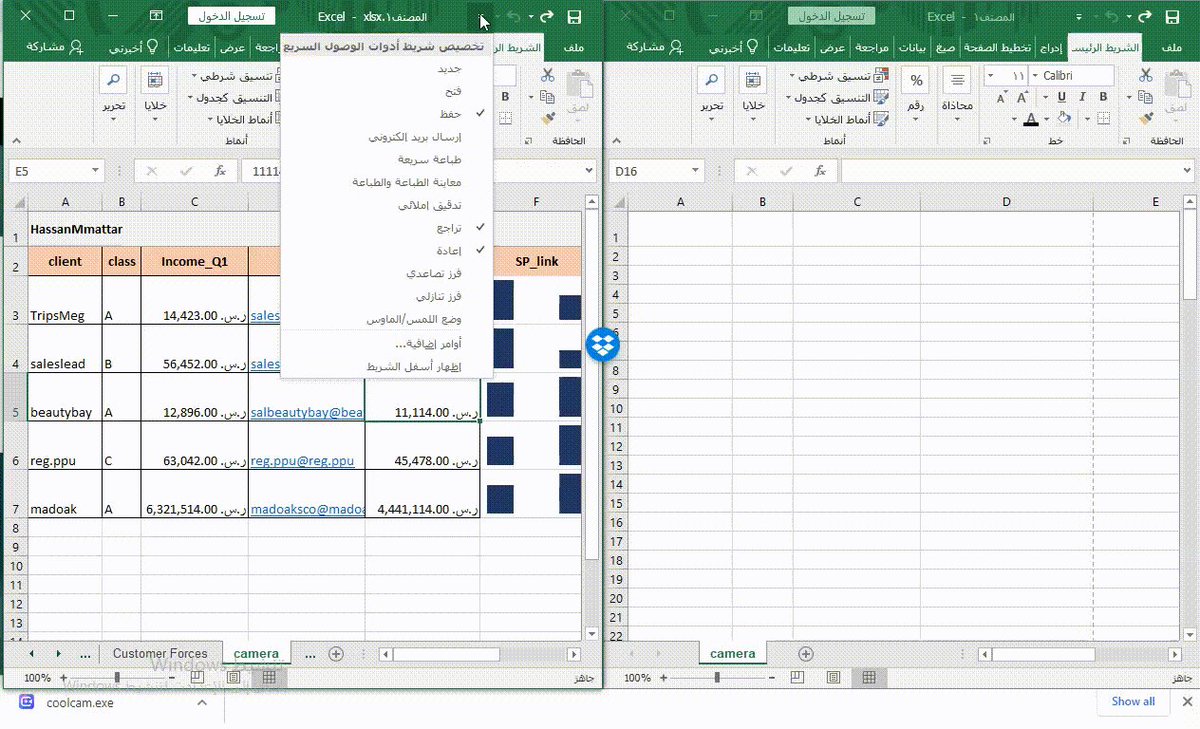Select Customer Forces sheet tab

(160, 653)
